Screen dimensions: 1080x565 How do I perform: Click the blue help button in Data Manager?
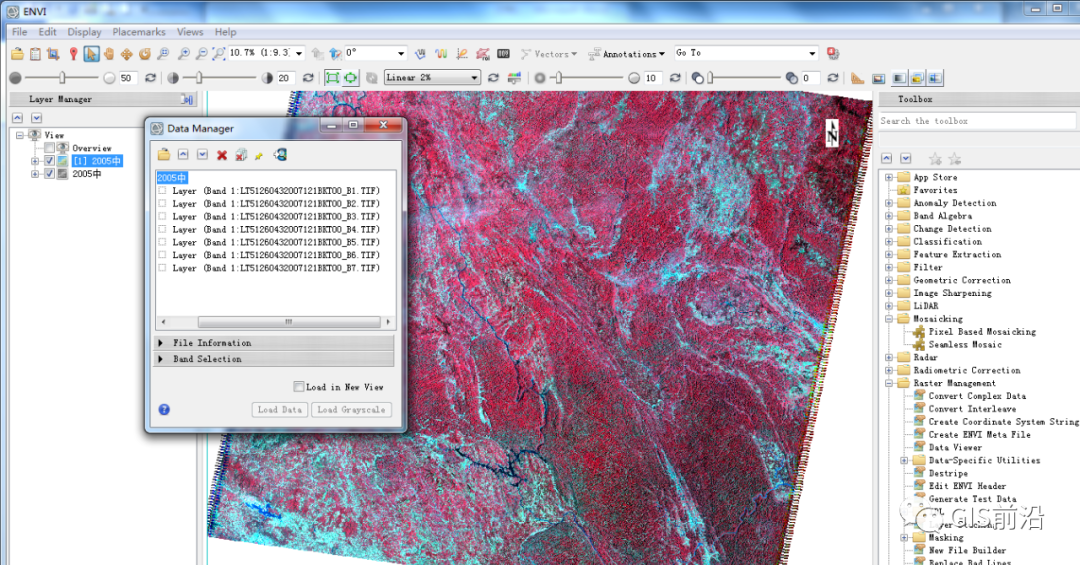164,409
